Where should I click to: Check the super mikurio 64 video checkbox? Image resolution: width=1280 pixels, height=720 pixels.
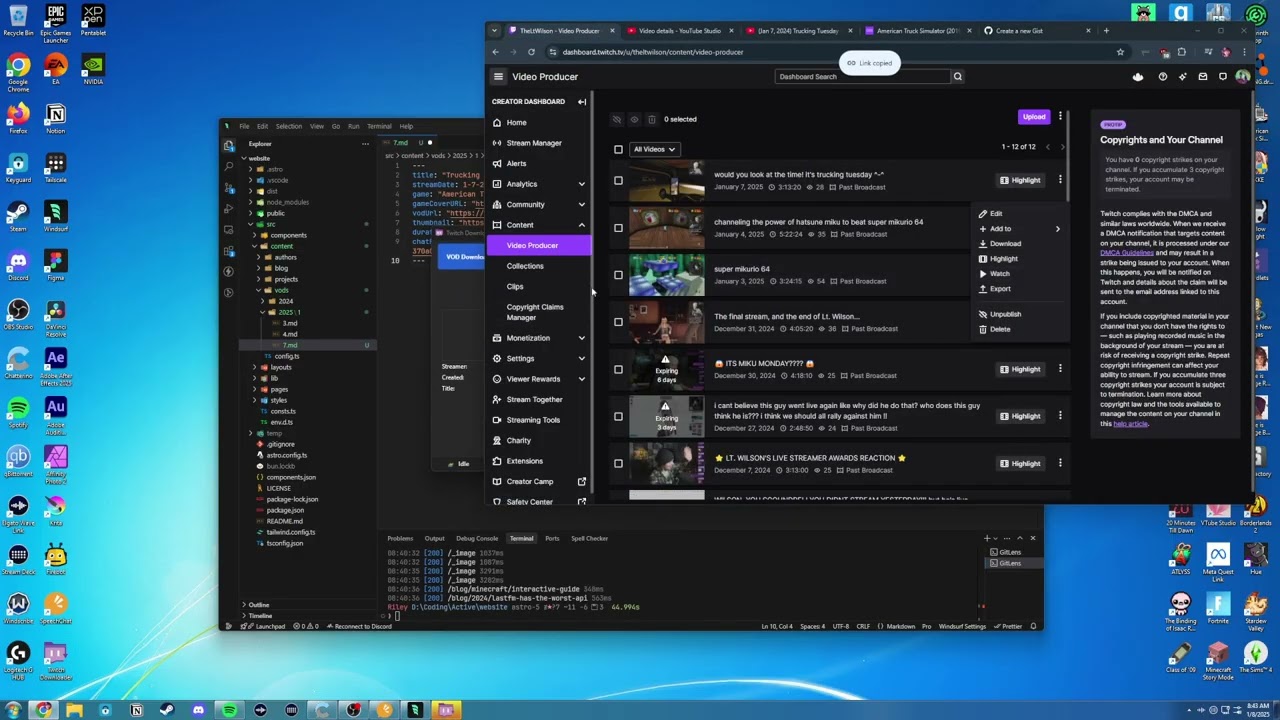pos(618,274)
